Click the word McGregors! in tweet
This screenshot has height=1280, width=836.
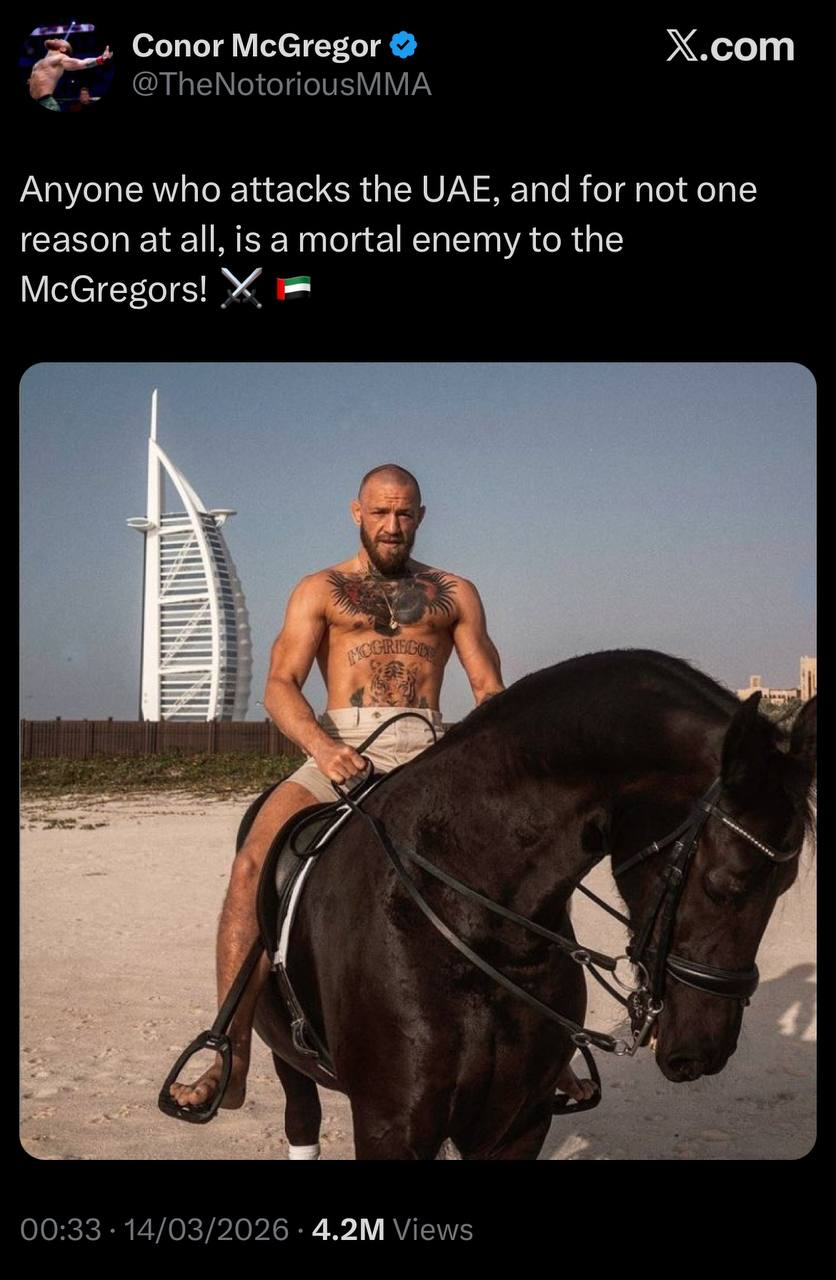pyautogui.click(x=115, y=290)
